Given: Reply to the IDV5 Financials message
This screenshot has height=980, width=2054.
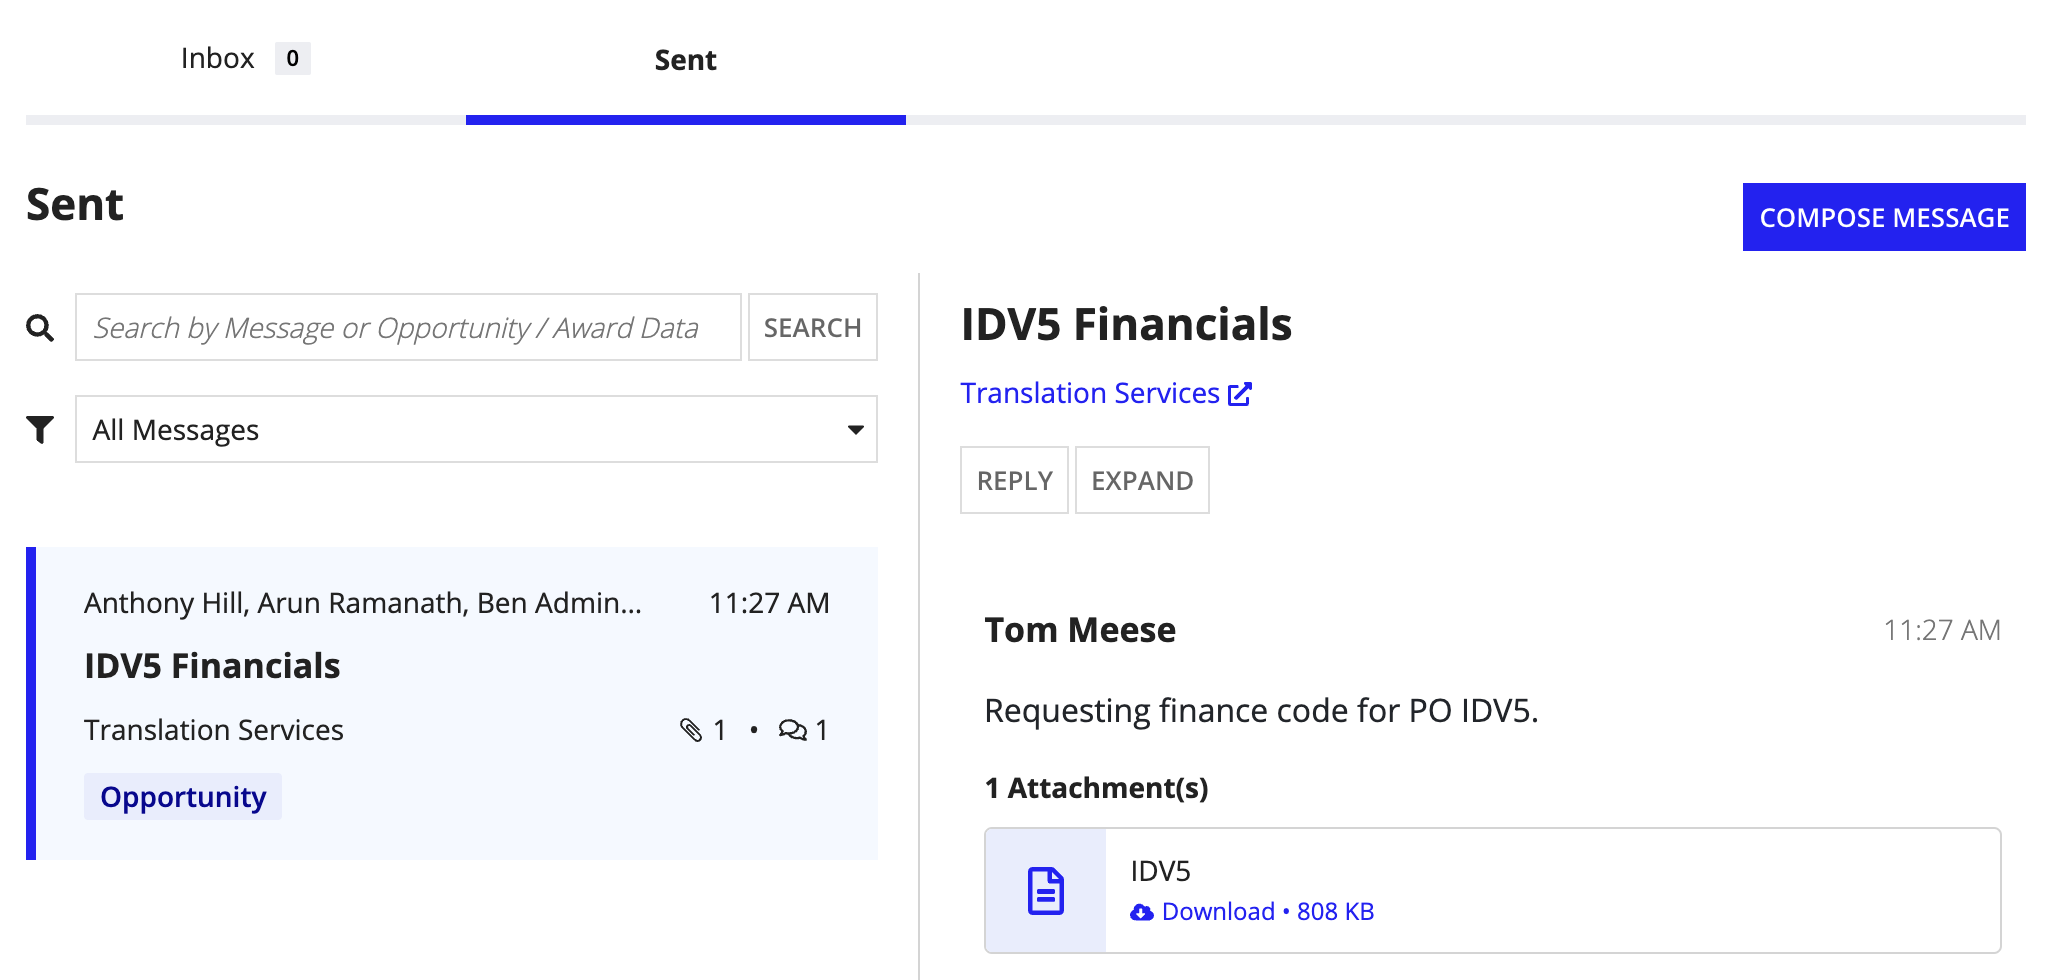Looking at the screenshot, I should (1014, 480).
